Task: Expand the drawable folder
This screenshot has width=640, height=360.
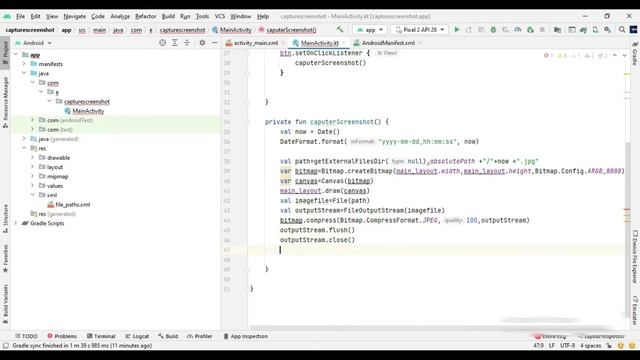Action: tap(33, 158)
